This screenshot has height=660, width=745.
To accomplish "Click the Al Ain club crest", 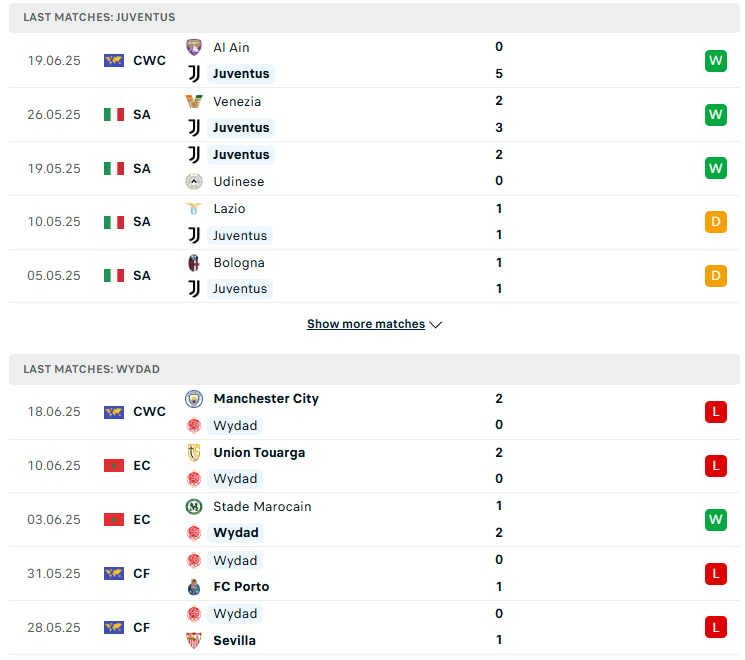I will (193, 47).
